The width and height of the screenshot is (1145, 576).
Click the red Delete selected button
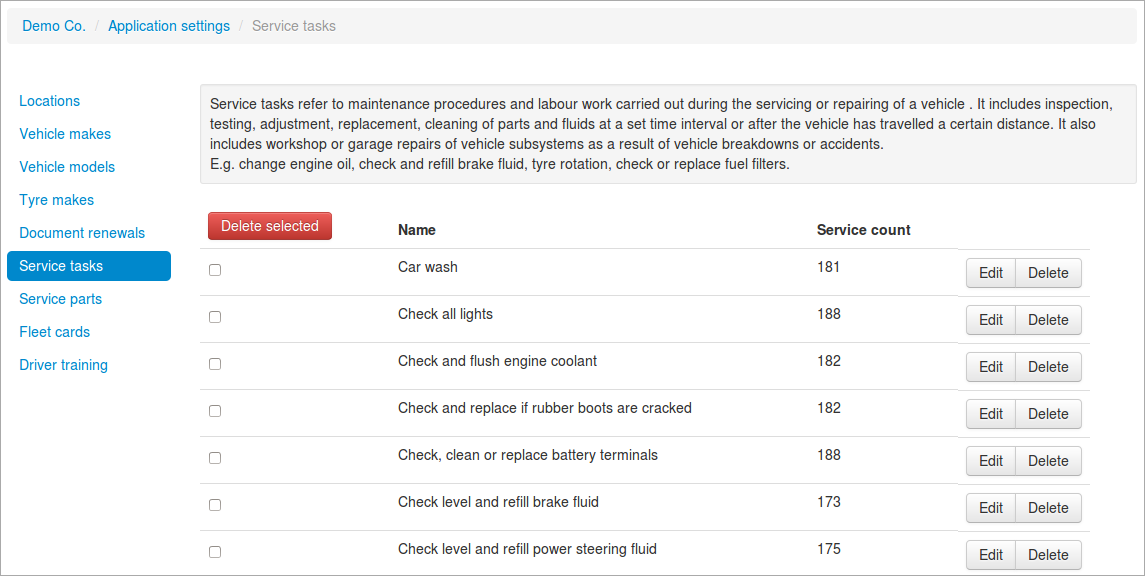[270, 226]
